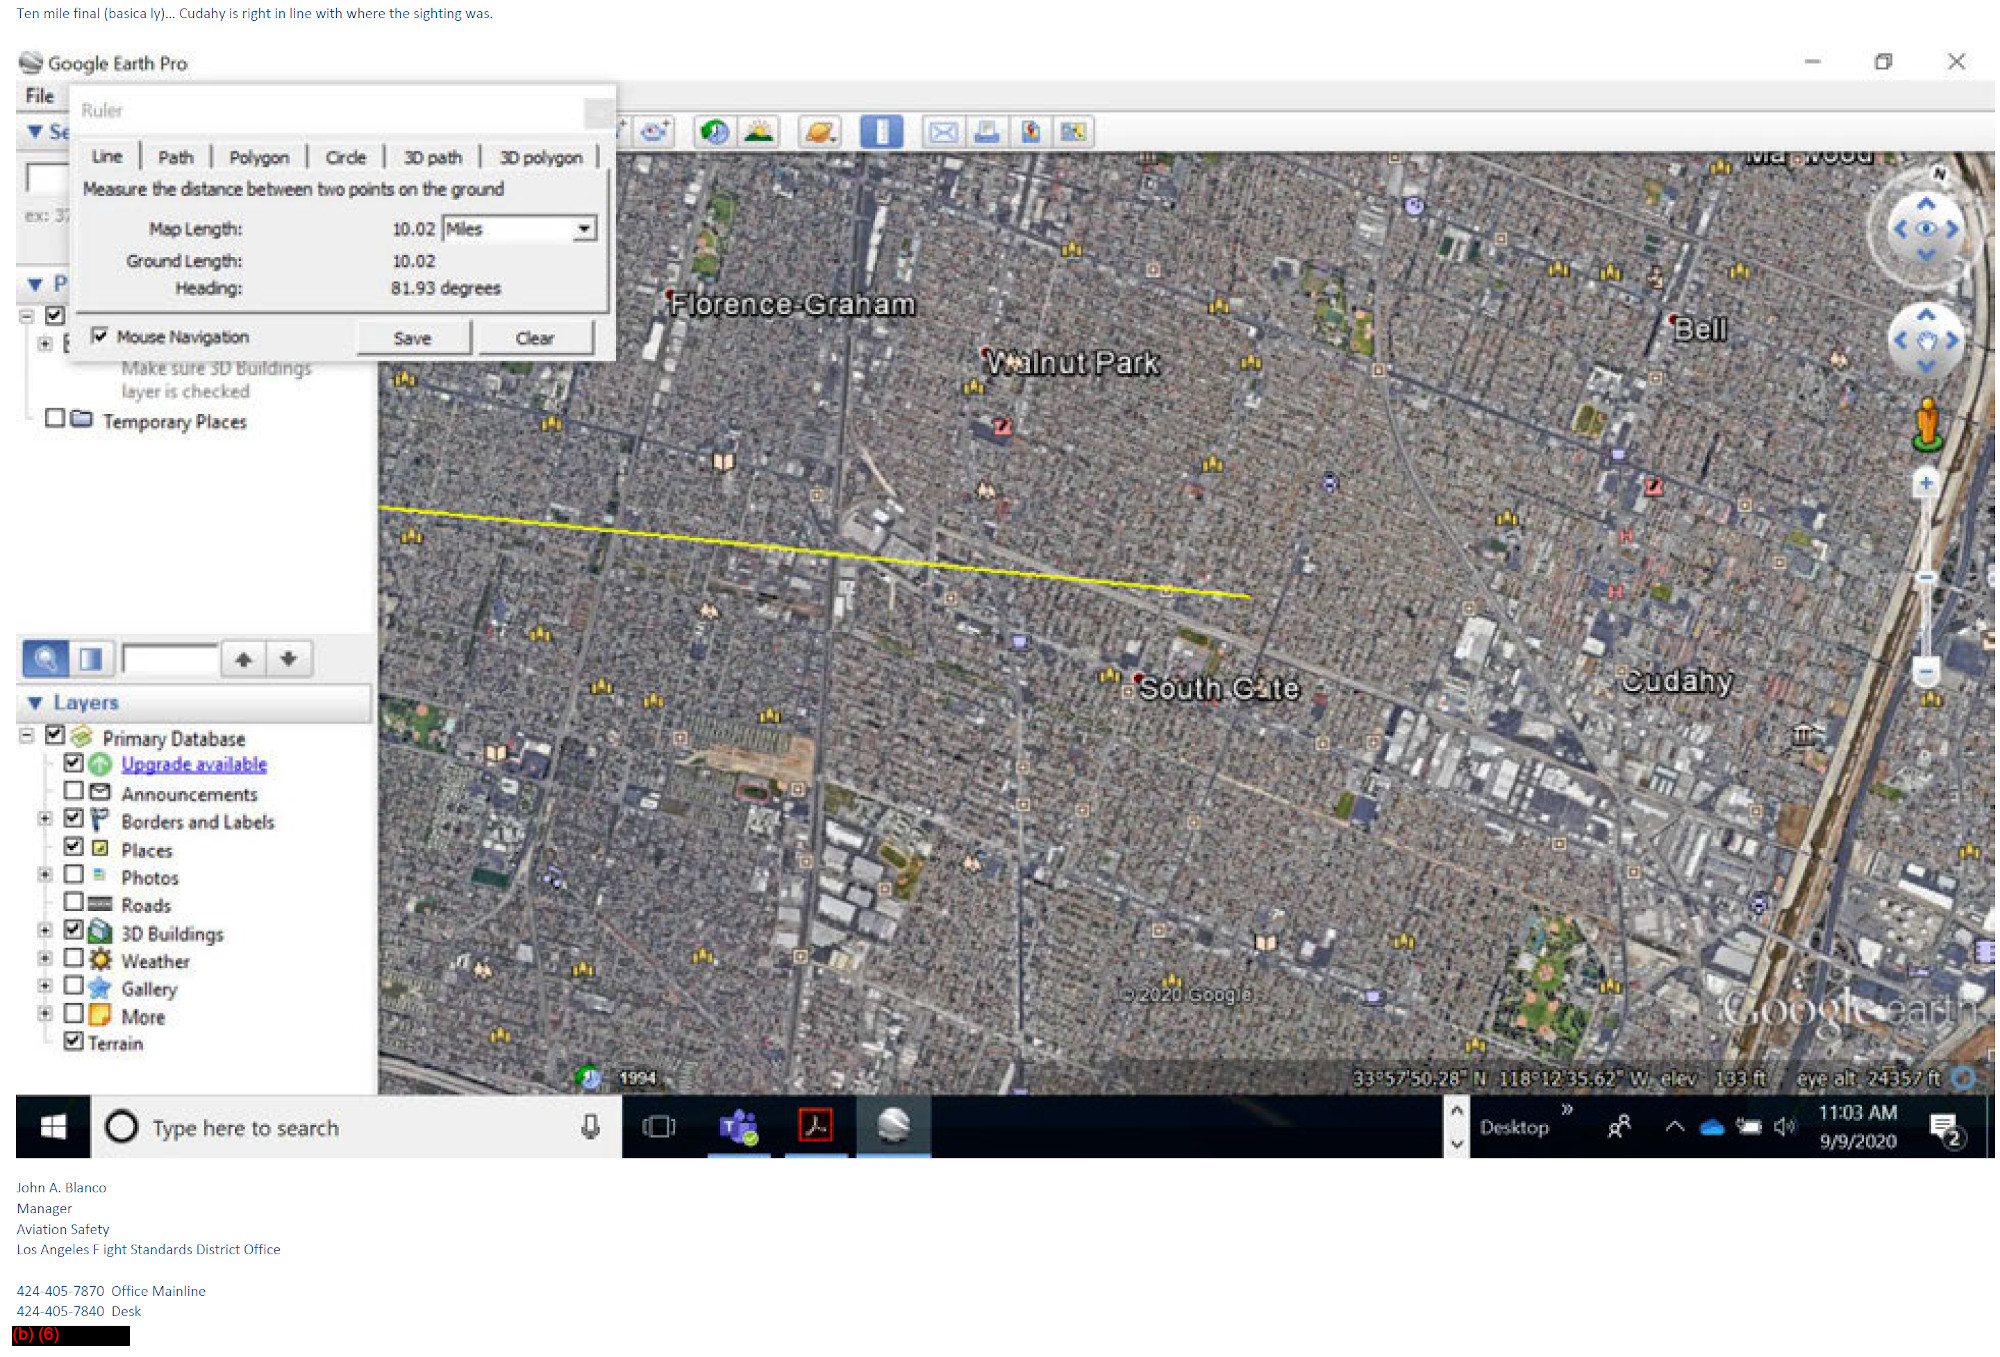Switch to the Polygon ruler tab
This screenshot has width=2000, height=1357.
259,158
